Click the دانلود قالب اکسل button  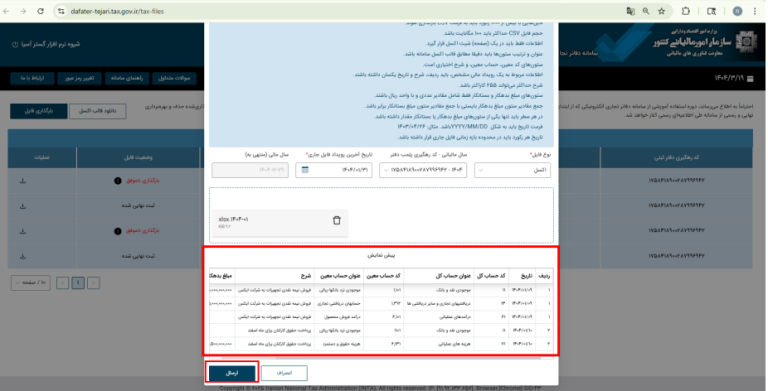tap(98, 111)
